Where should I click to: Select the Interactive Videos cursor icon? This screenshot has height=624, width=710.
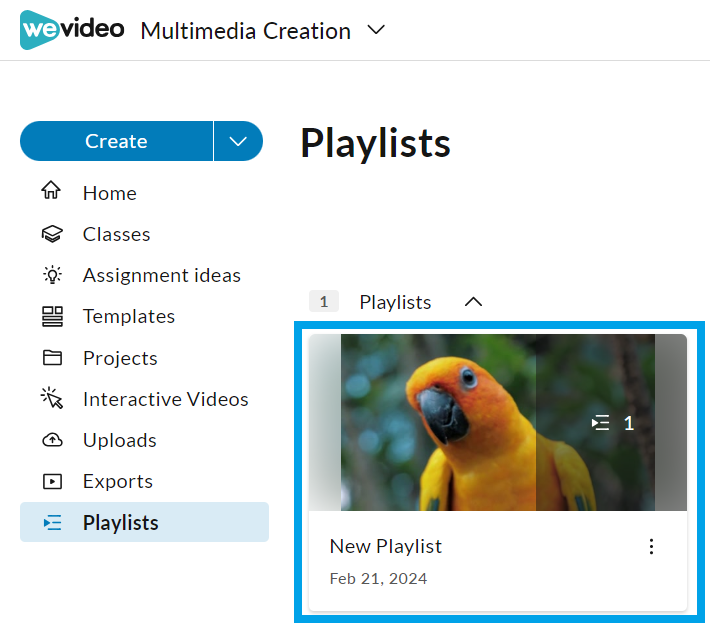pyautogui.click(x=52, y=399)
